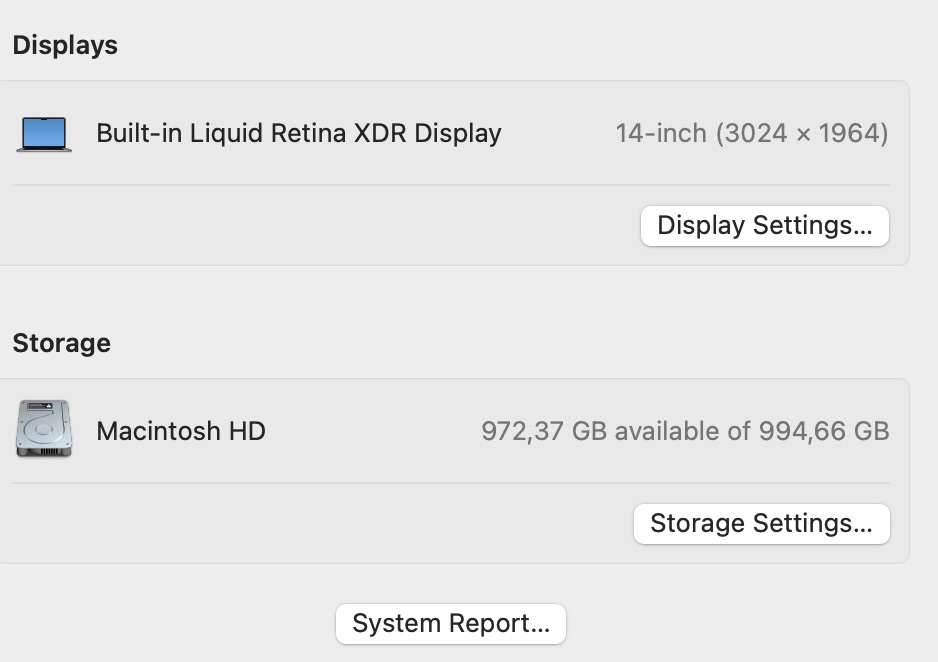Open the System Report
The image size is (938, 662).
tap(451, 624)
